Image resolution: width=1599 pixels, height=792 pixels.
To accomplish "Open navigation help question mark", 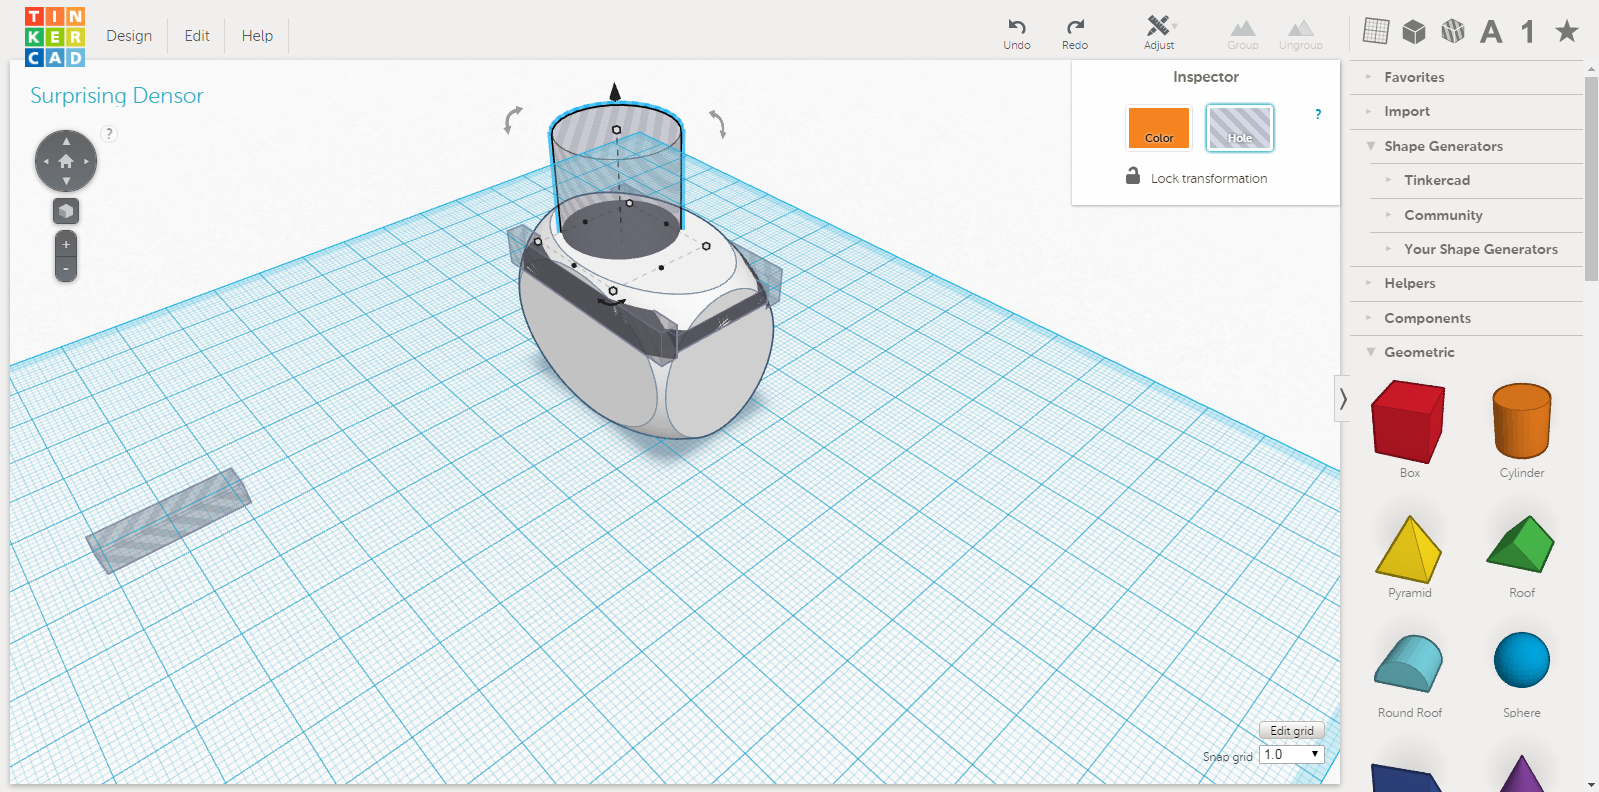I will [110, 133].
